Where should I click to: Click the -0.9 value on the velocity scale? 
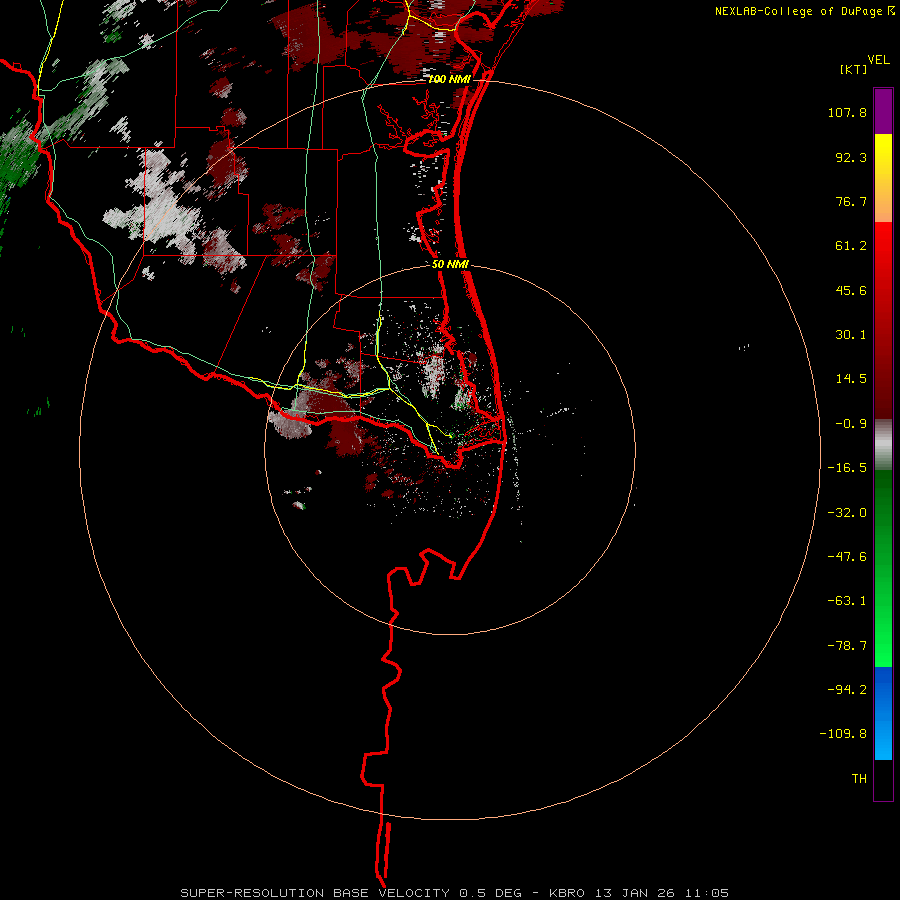click(851, 424)
